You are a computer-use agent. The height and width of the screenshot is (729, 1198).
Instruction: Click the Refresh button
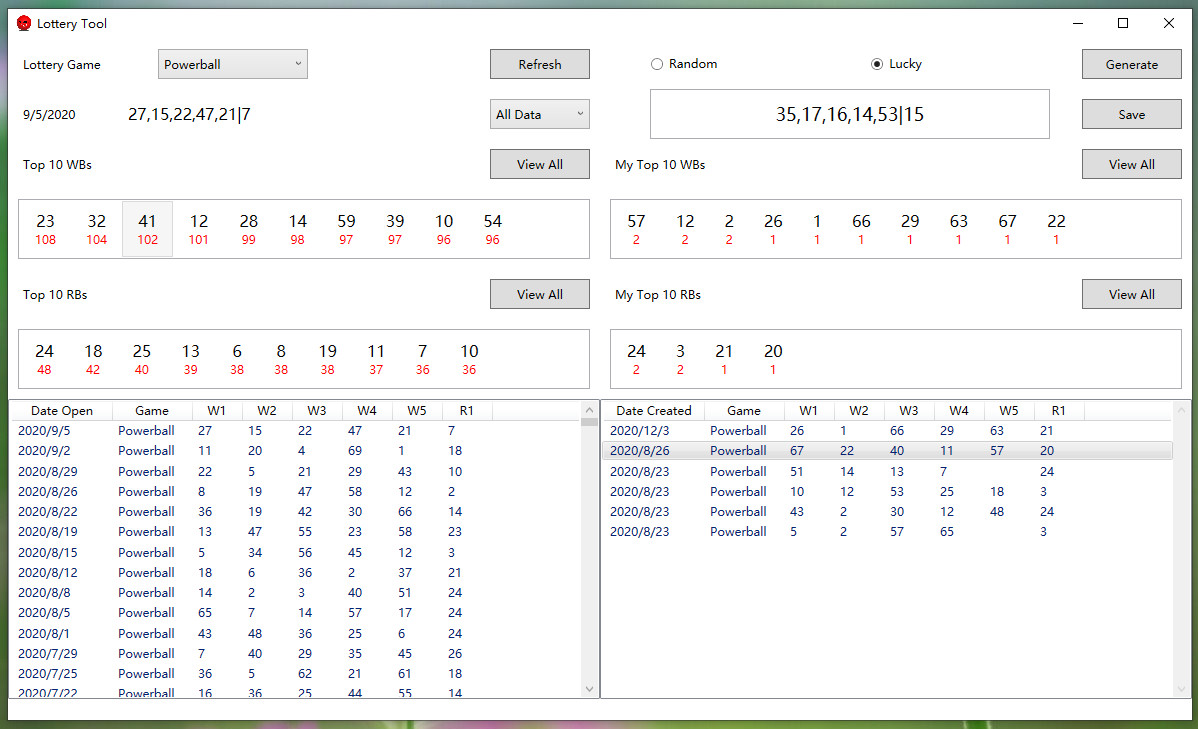[x=539, y=64]
